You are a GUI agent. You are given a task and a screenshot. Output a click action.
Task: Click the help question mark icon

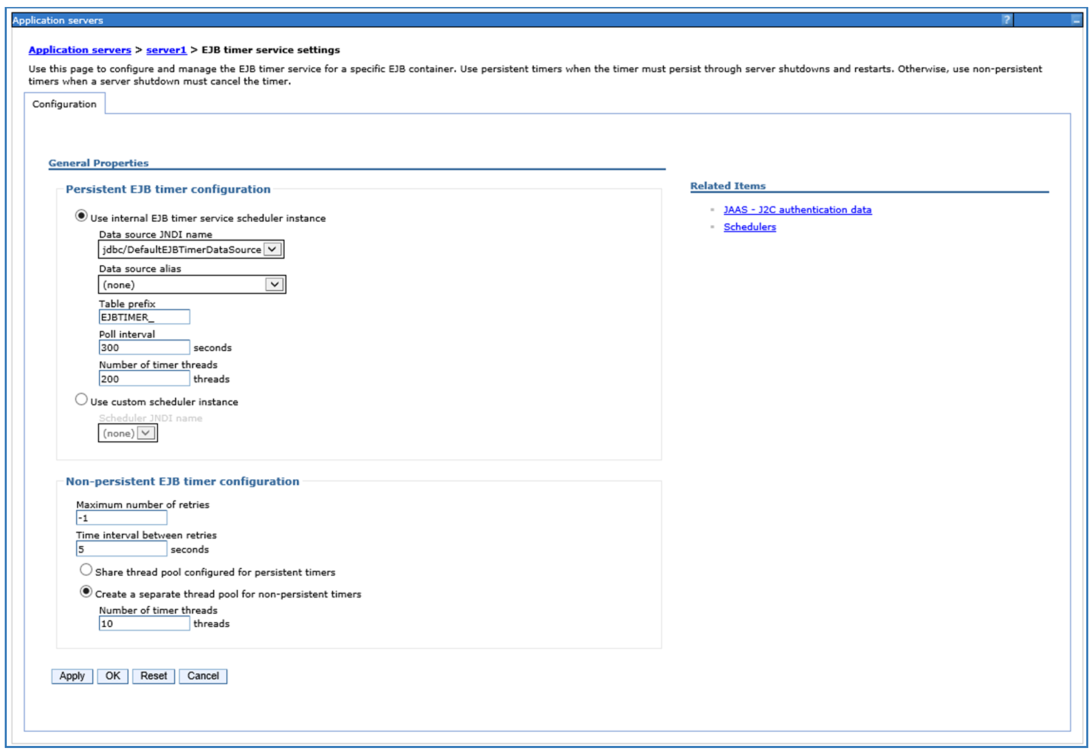tap(1006, 20)
